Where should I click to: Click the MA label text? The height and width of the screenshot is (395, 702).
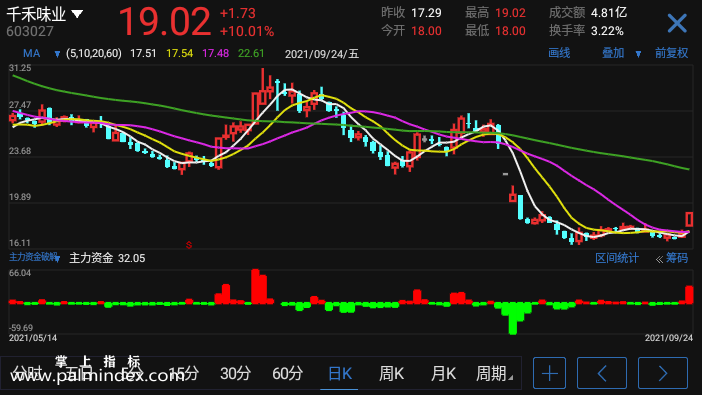(x=31, y=54)
